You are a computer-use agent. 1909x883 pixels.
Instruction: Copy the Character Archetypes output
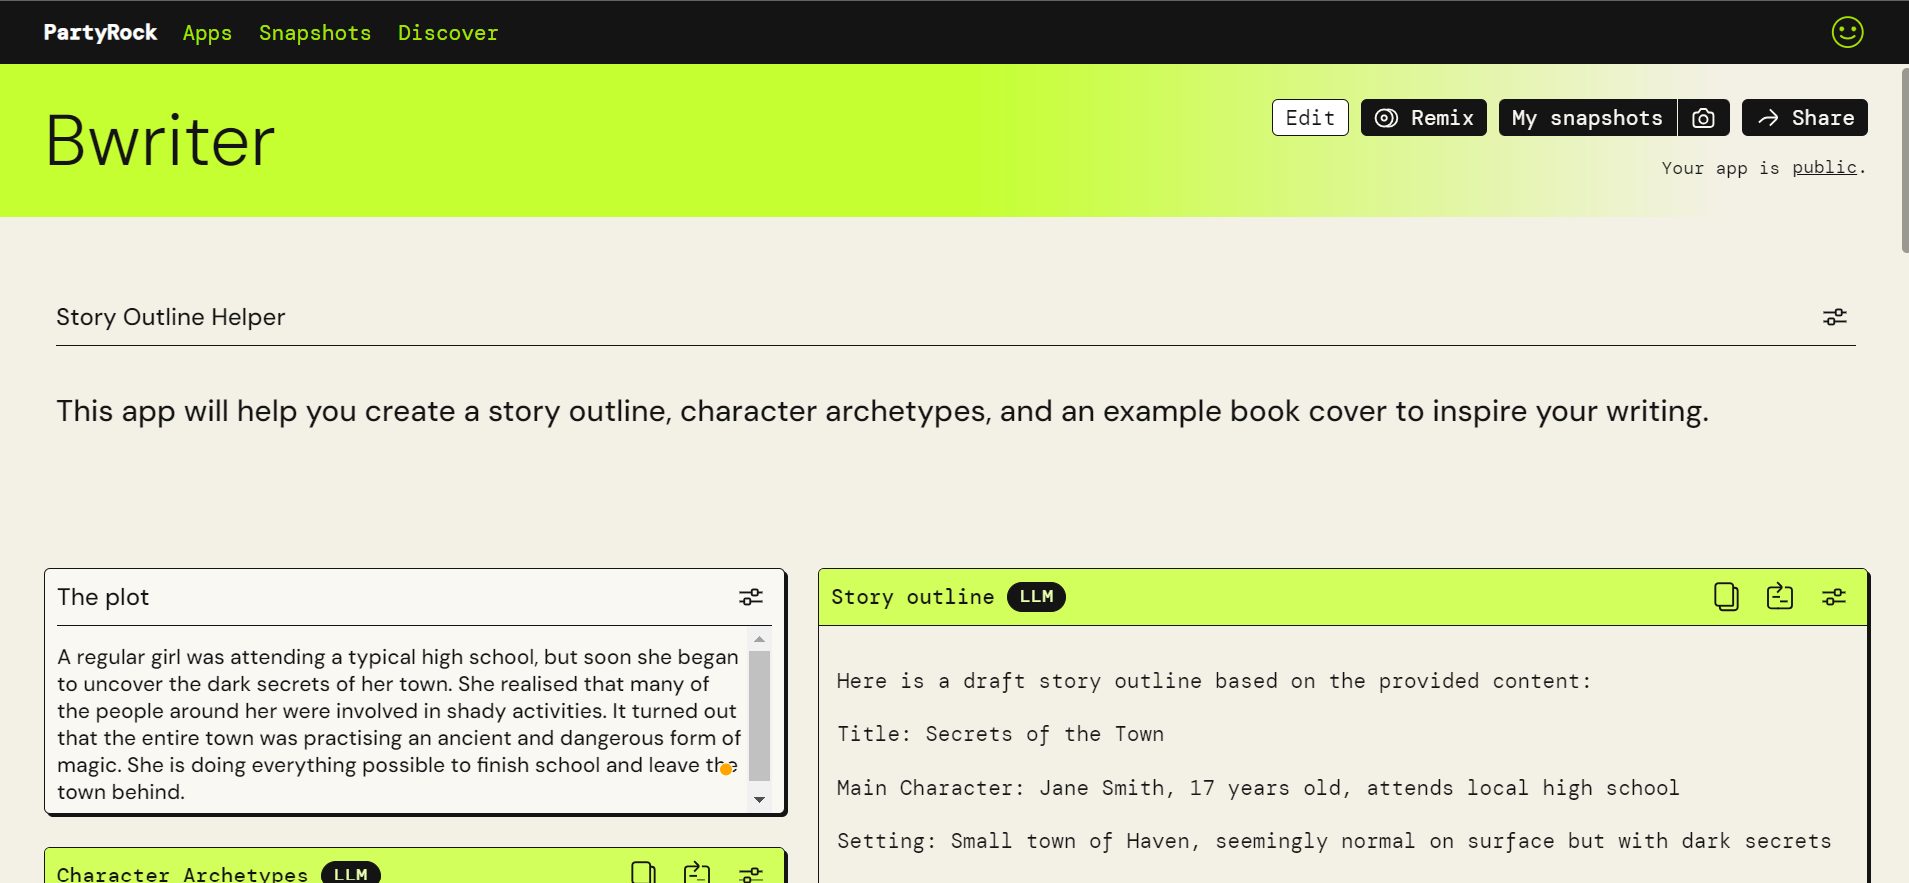click(644, 872)
